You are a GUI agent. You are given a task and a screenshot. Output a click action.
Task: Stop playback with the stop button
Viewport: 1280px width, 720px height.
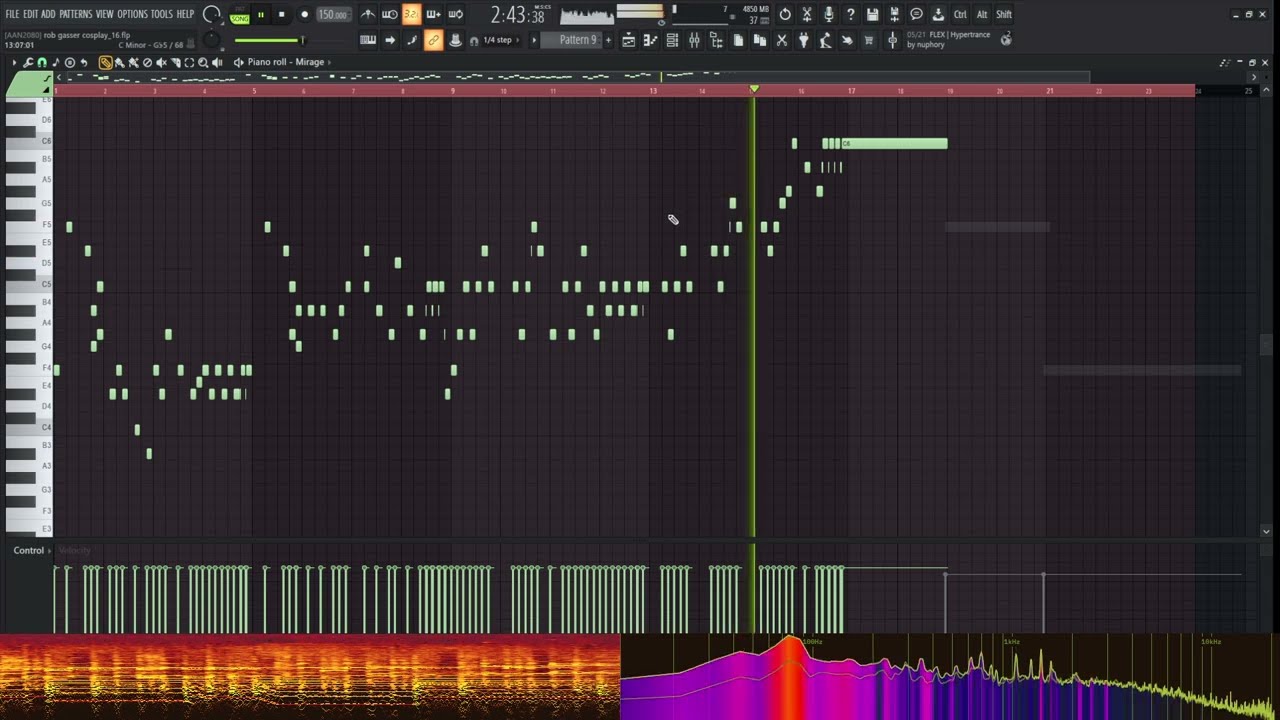281,15
